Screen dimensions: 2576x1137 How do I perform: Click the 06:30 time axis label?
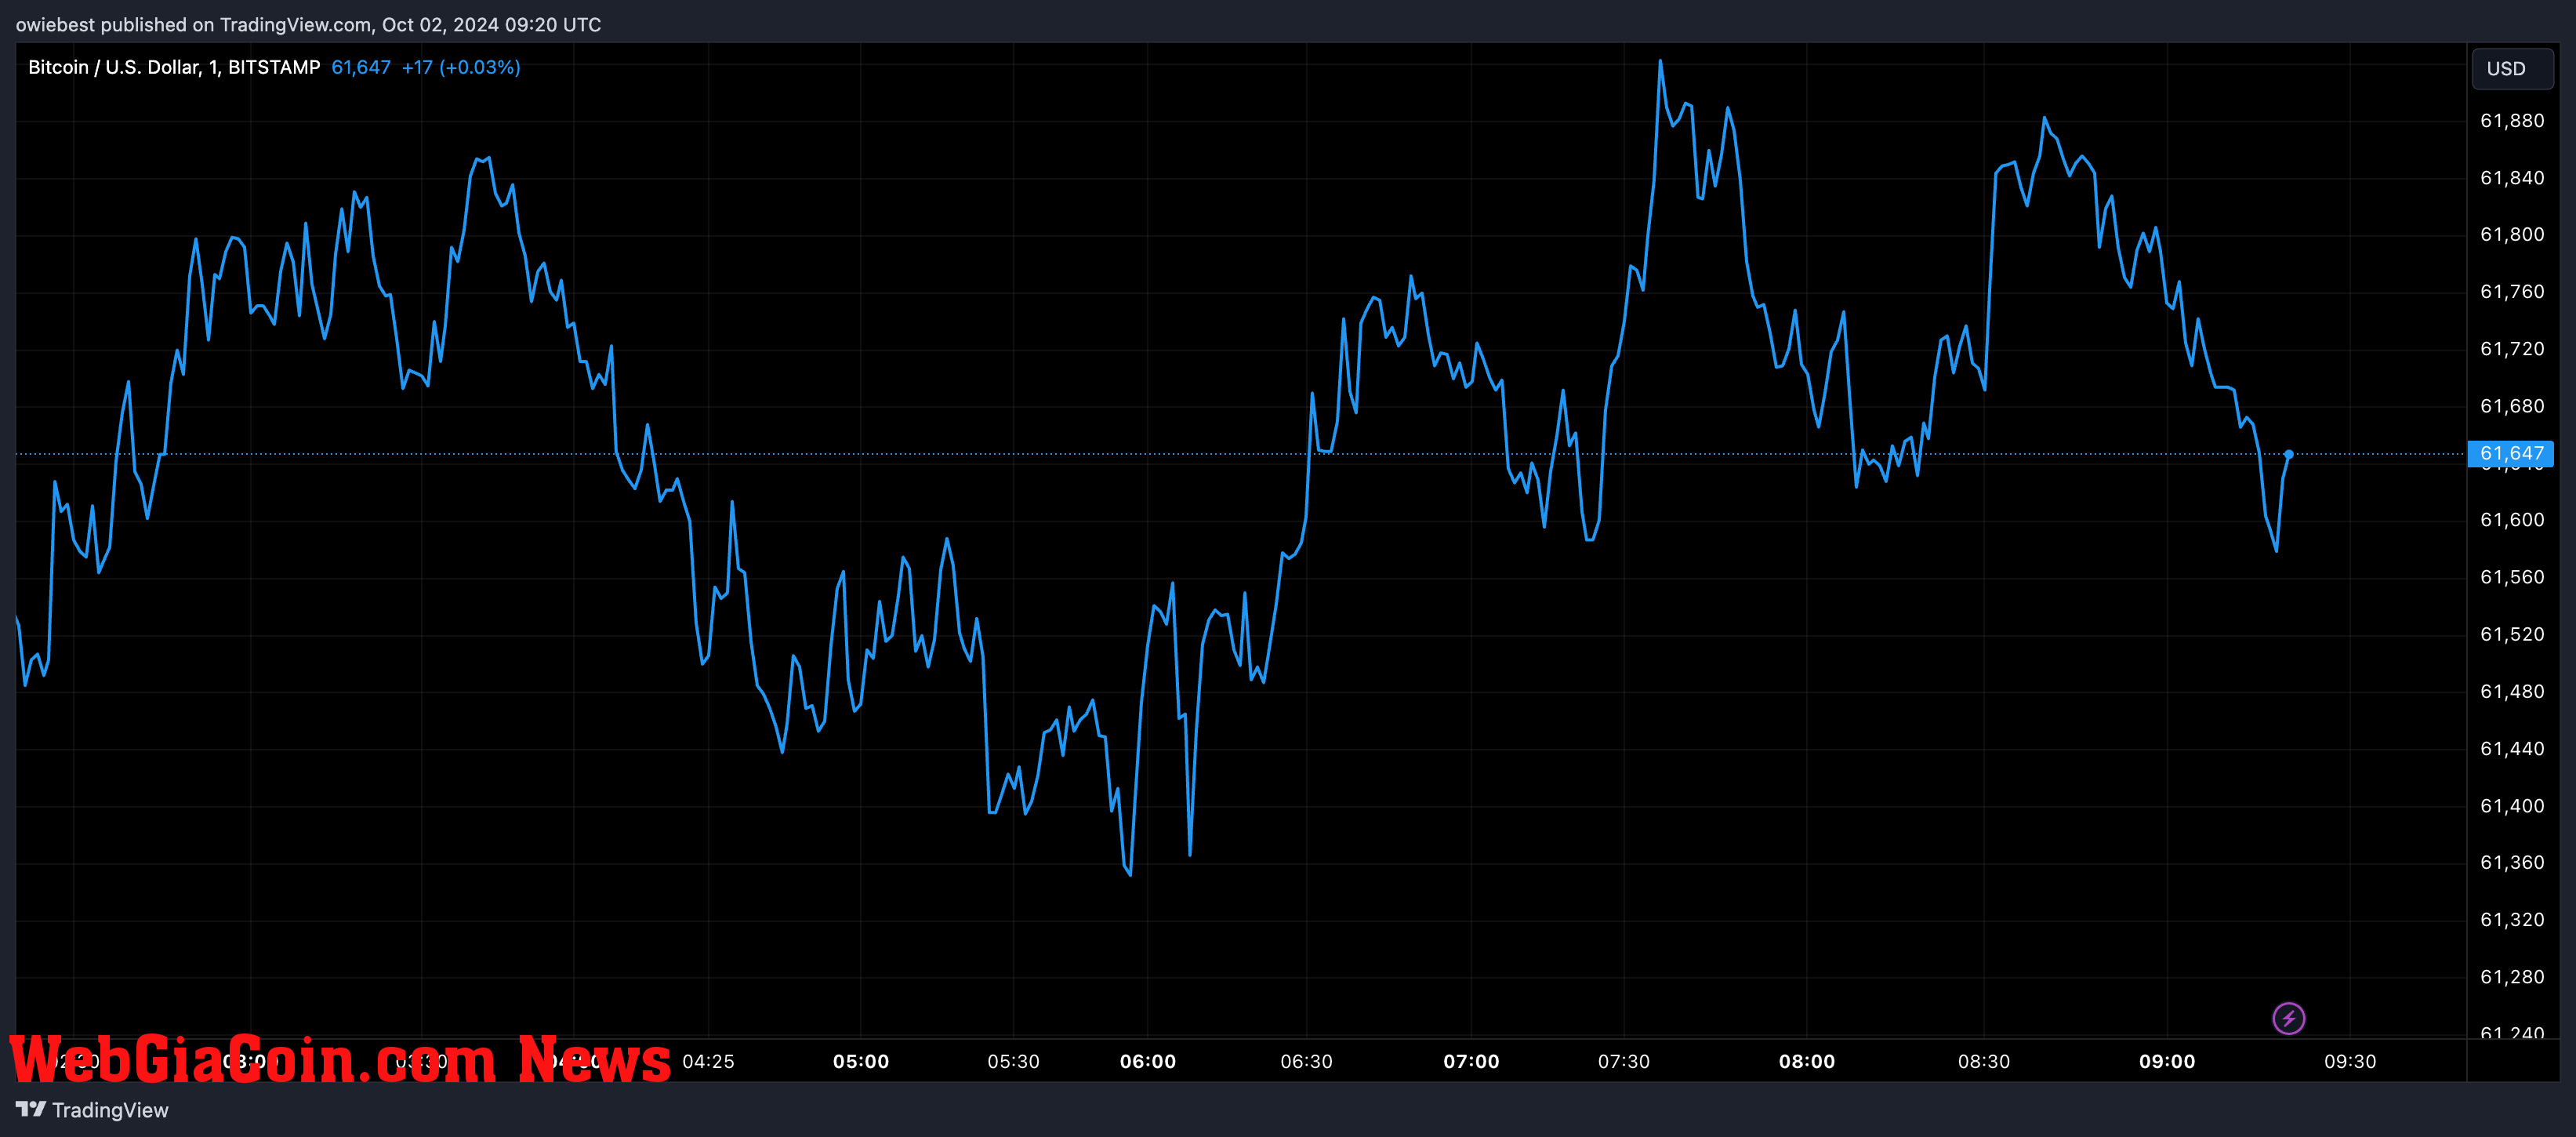tap(1306, 1061)
